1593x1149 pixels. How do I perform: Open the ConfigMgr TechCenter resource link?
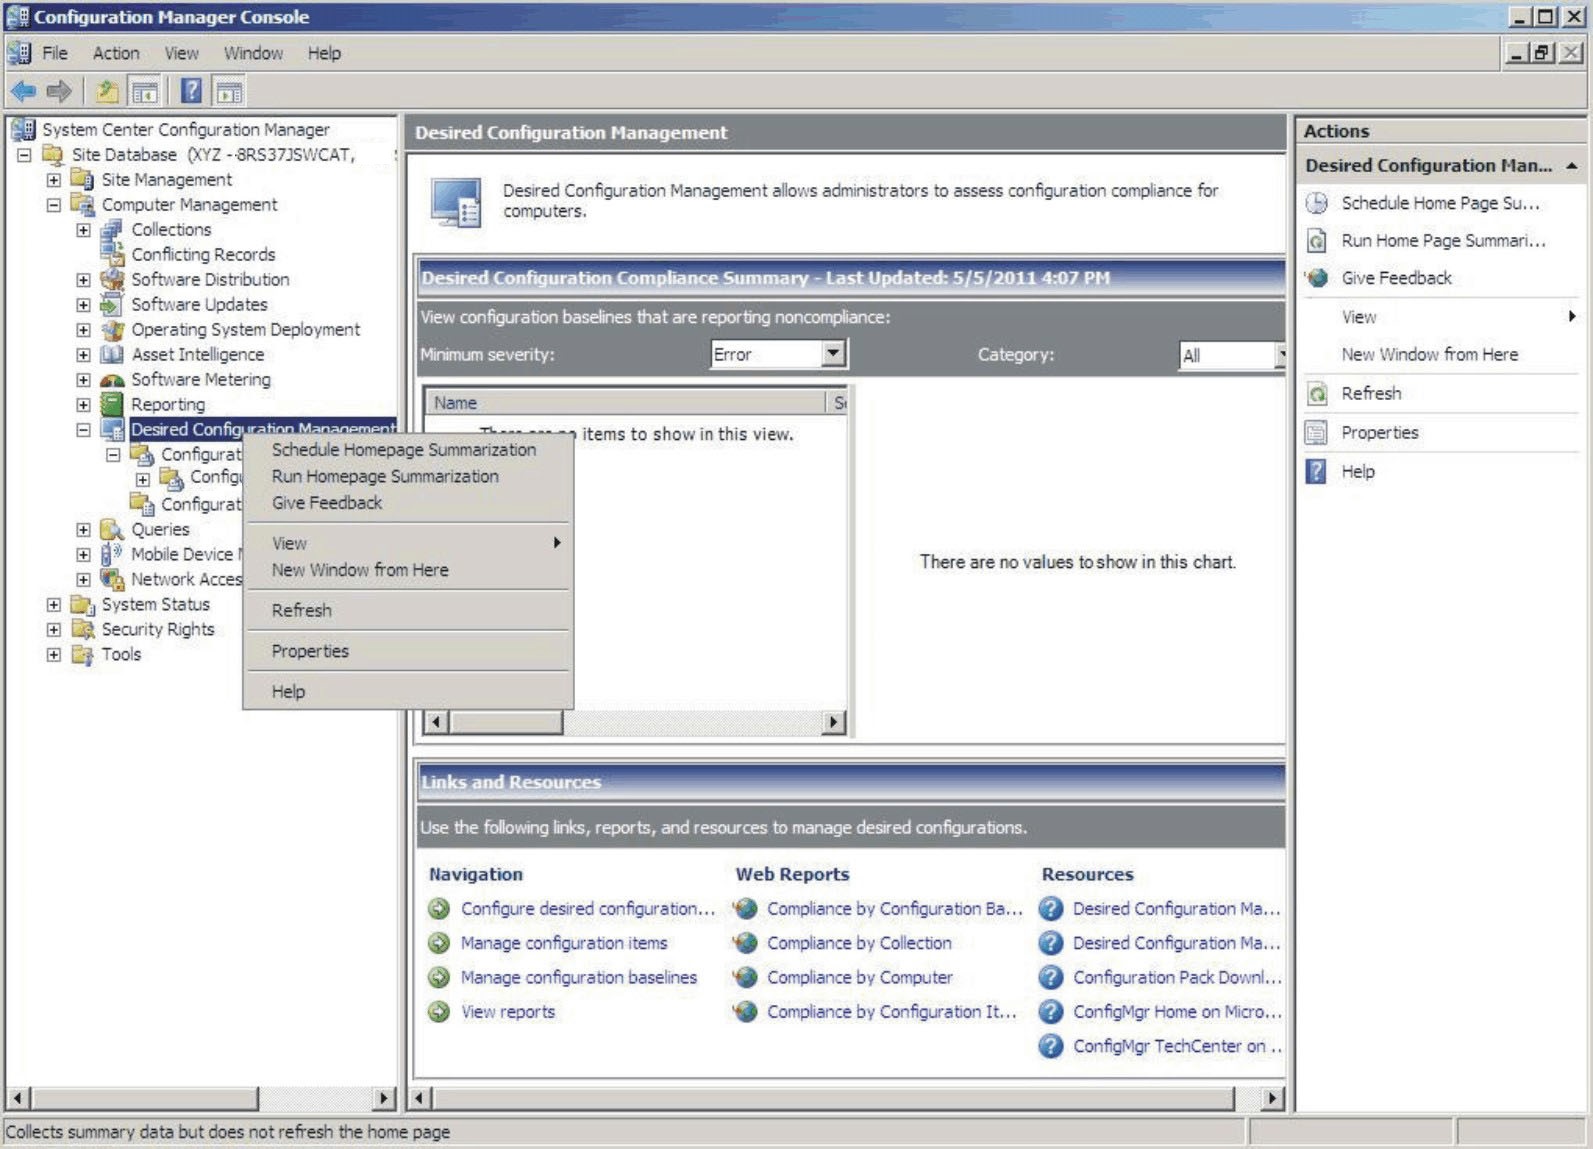[1177, 1046]
